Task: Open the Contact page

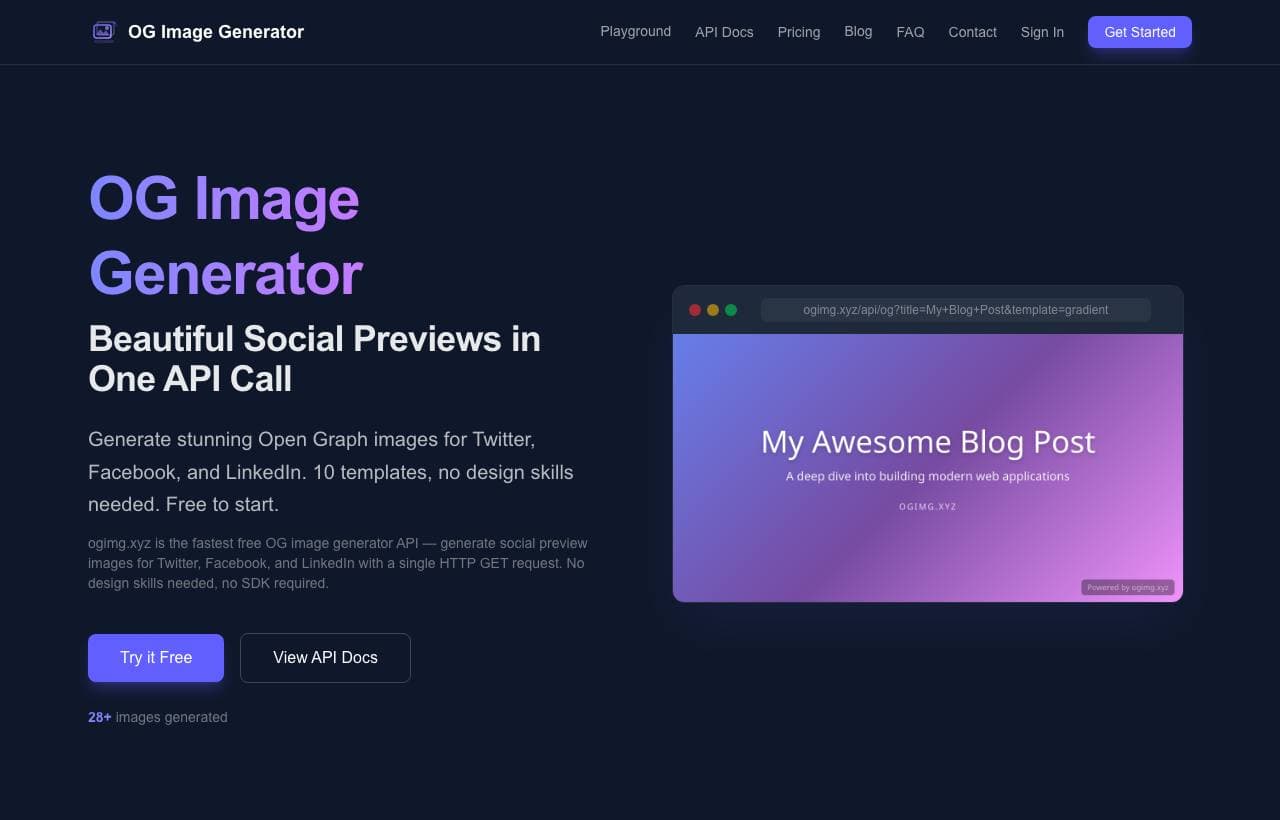Action: 972,32
